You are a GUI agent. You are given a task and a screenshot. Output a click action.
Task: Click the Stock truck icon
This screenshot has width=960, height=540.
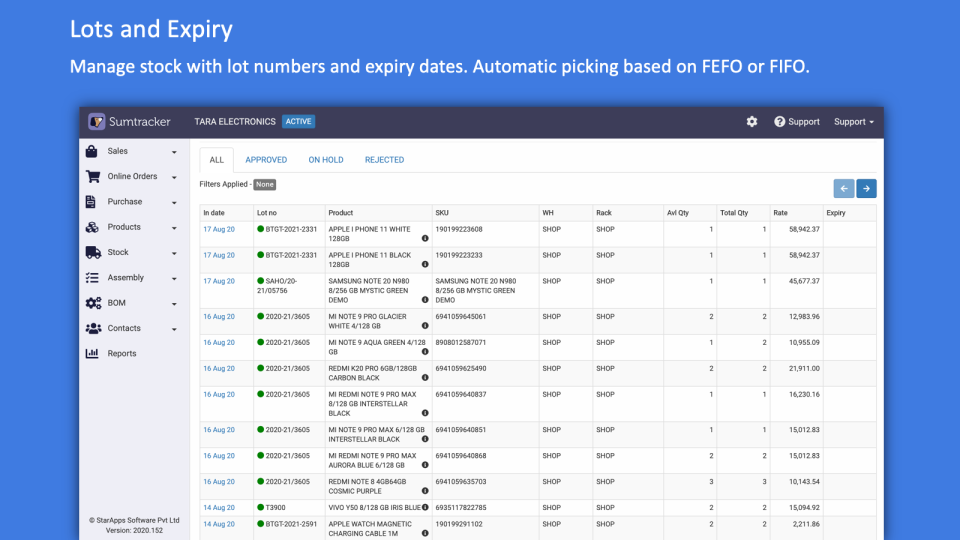click(93, 252)
